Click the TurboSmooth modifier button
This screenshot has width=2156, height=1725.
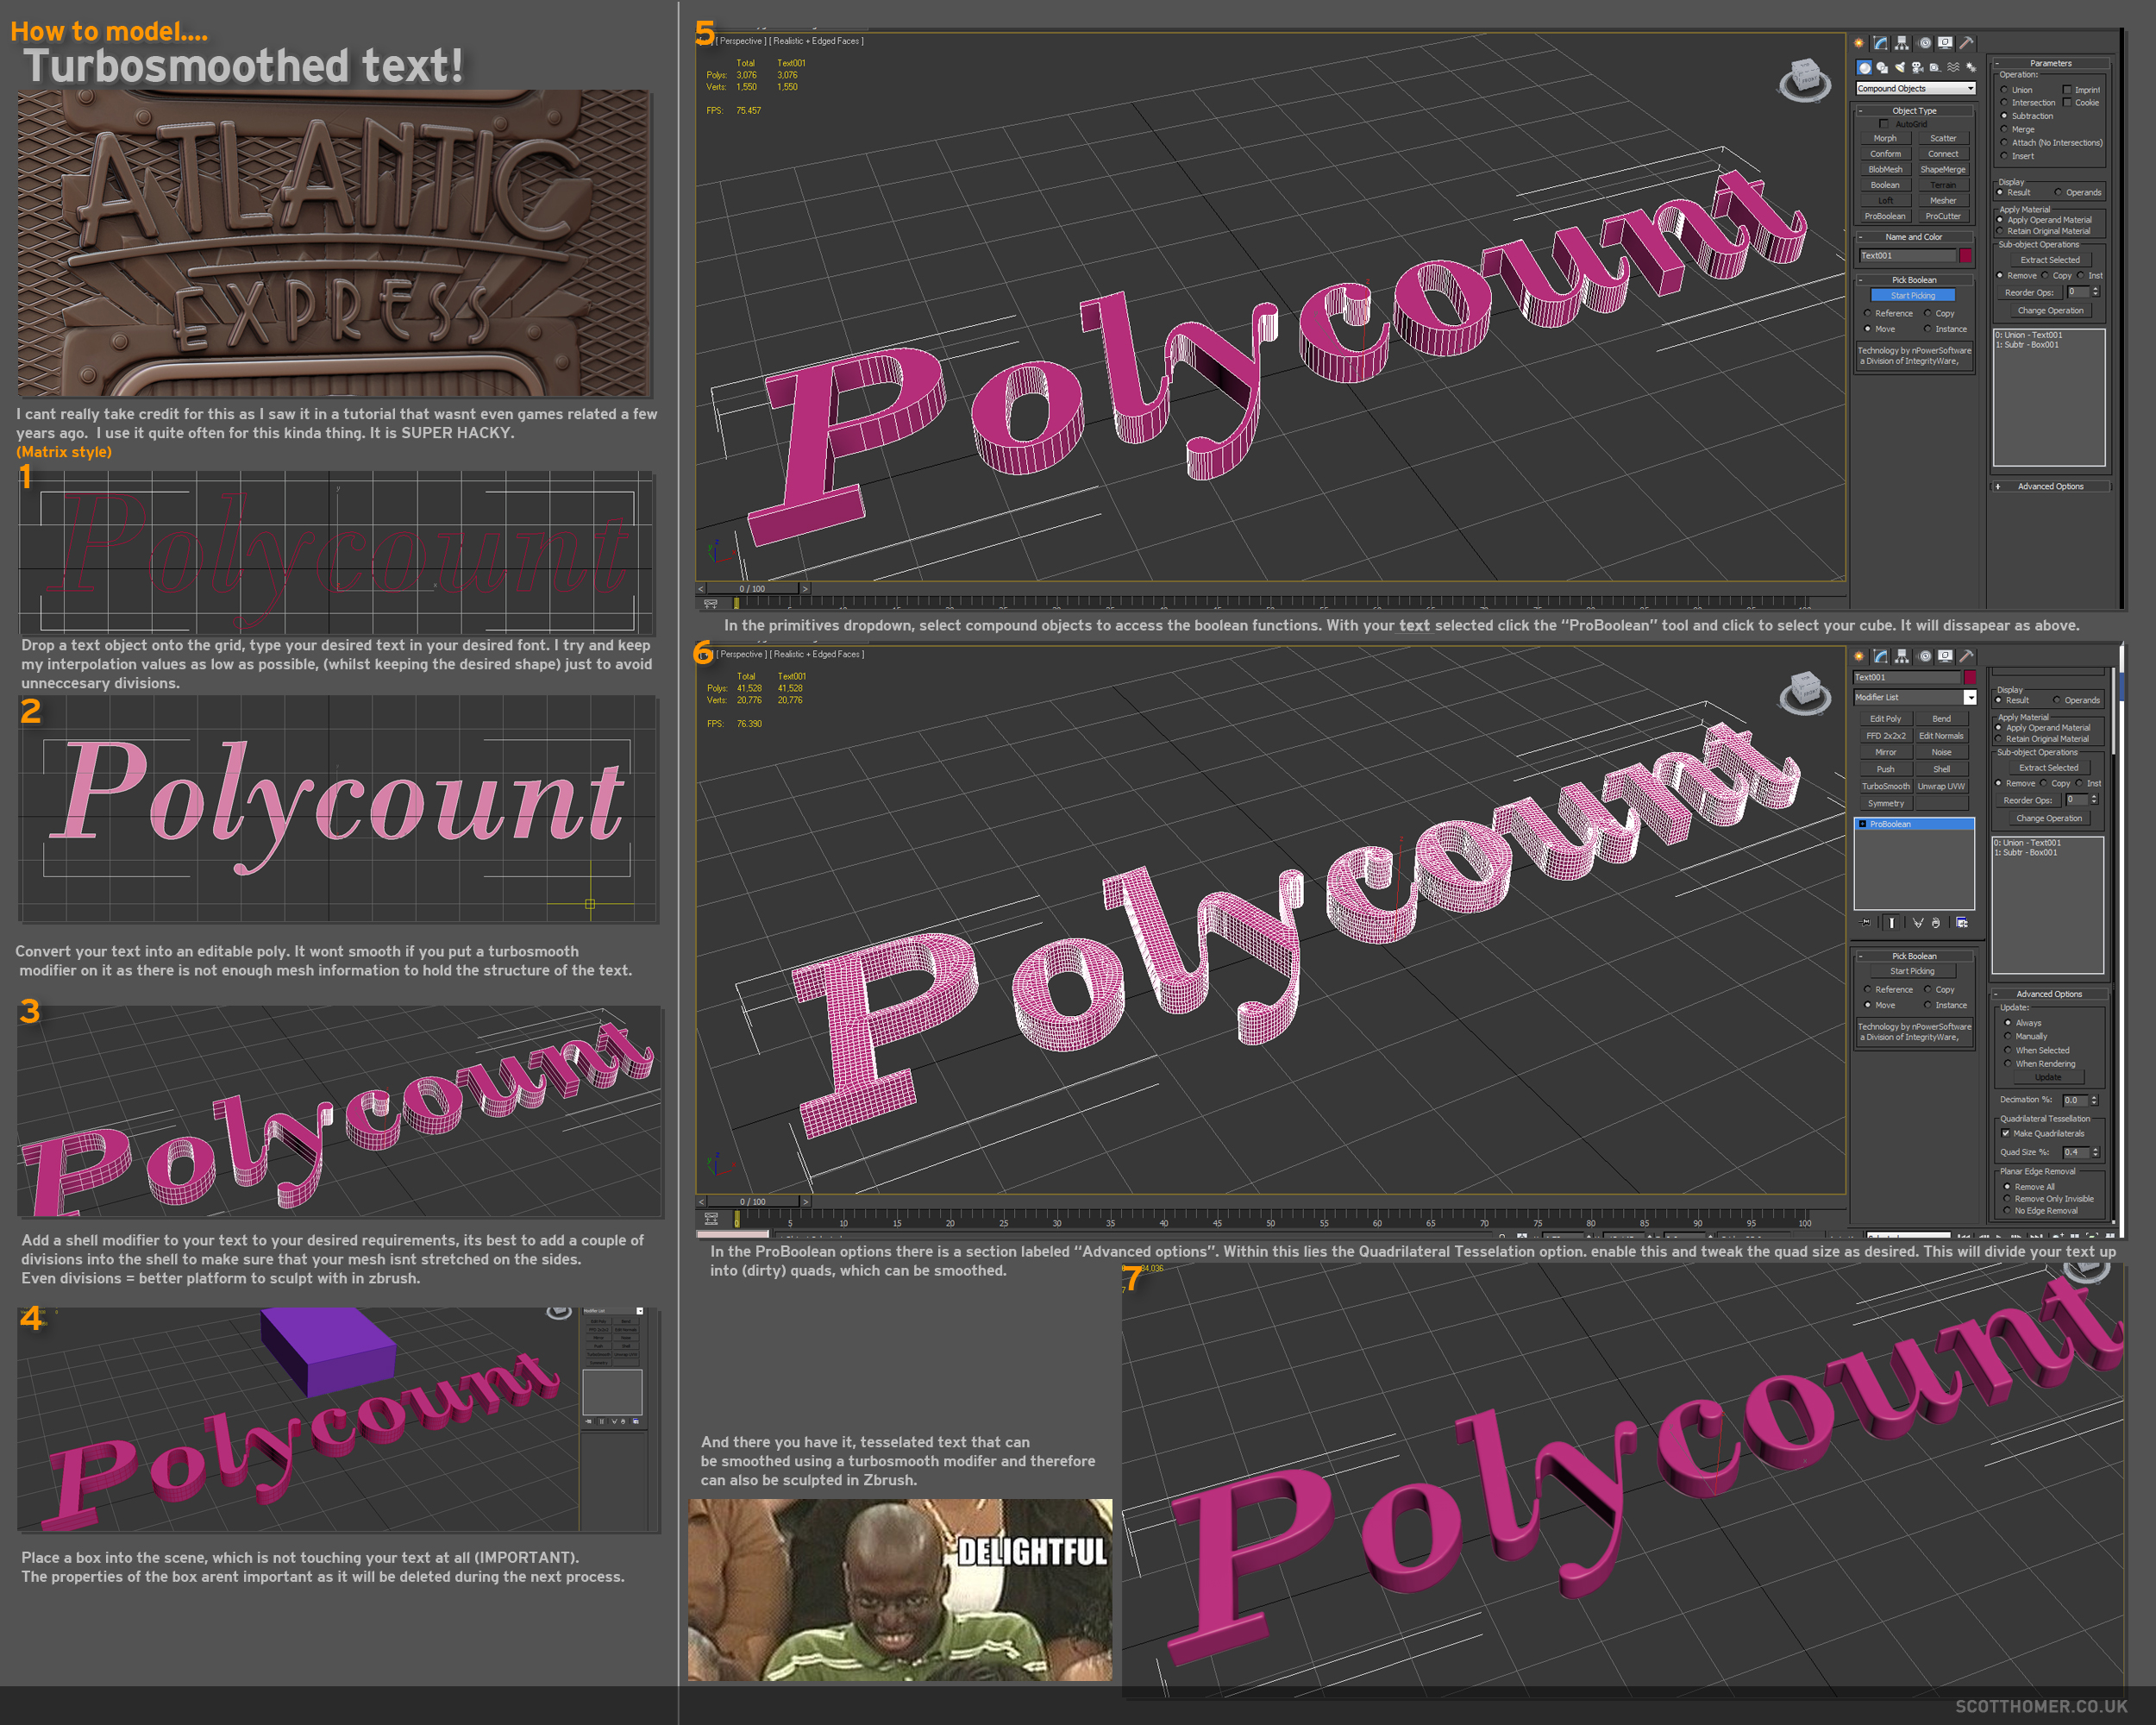point(1885,786)
